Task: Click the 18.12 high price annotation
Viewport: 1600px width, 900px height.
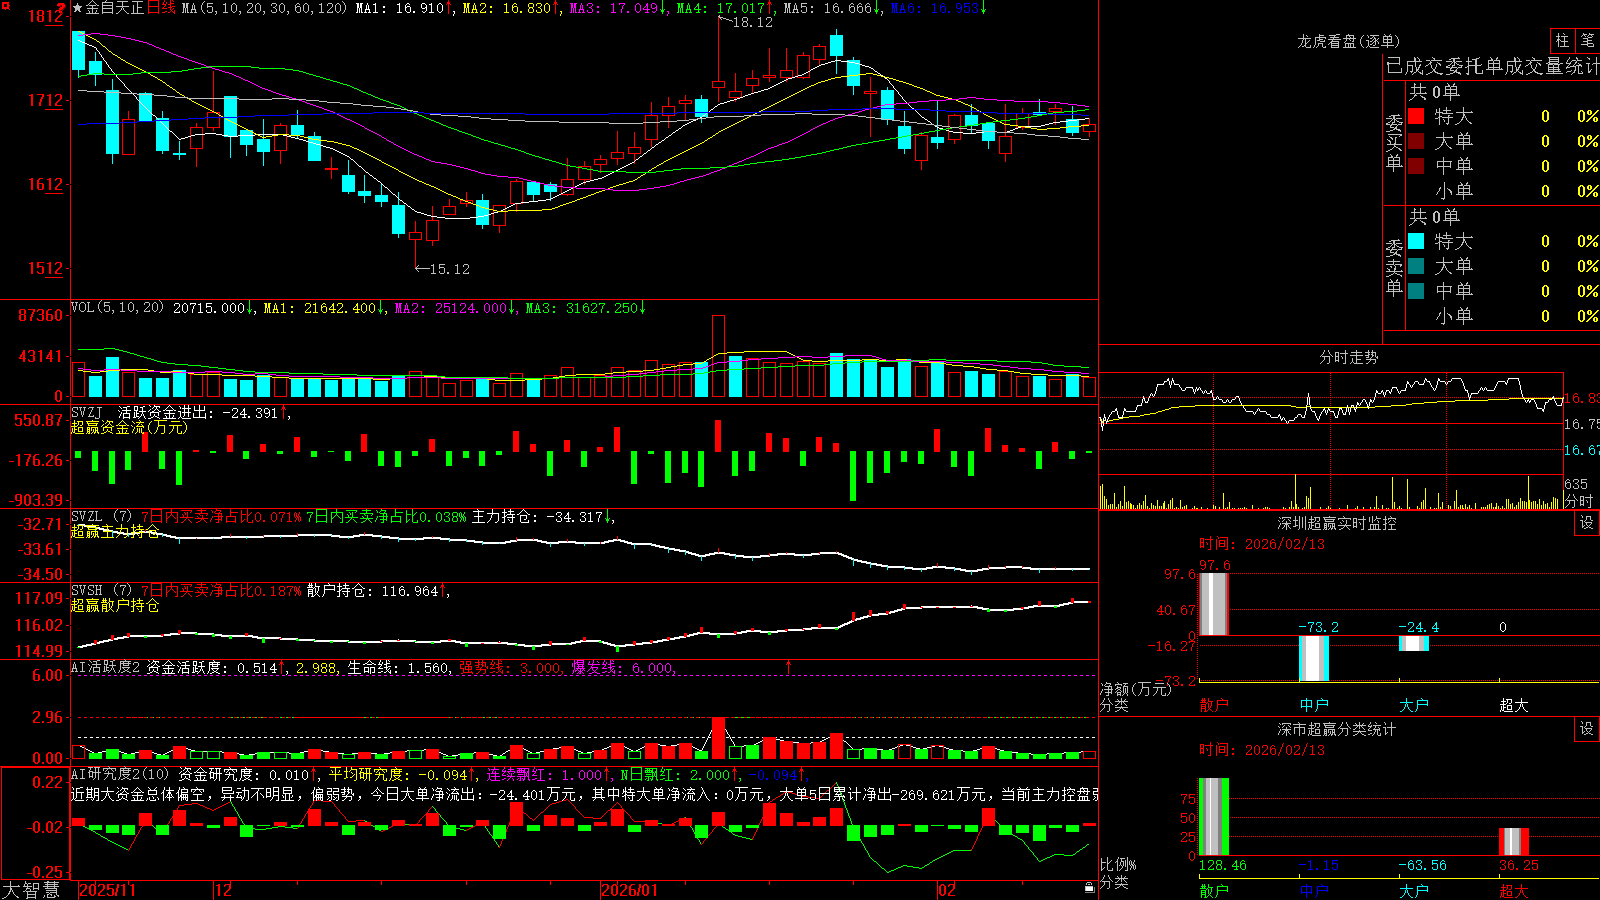Action: pyautogui.click(x=752, y=22)
